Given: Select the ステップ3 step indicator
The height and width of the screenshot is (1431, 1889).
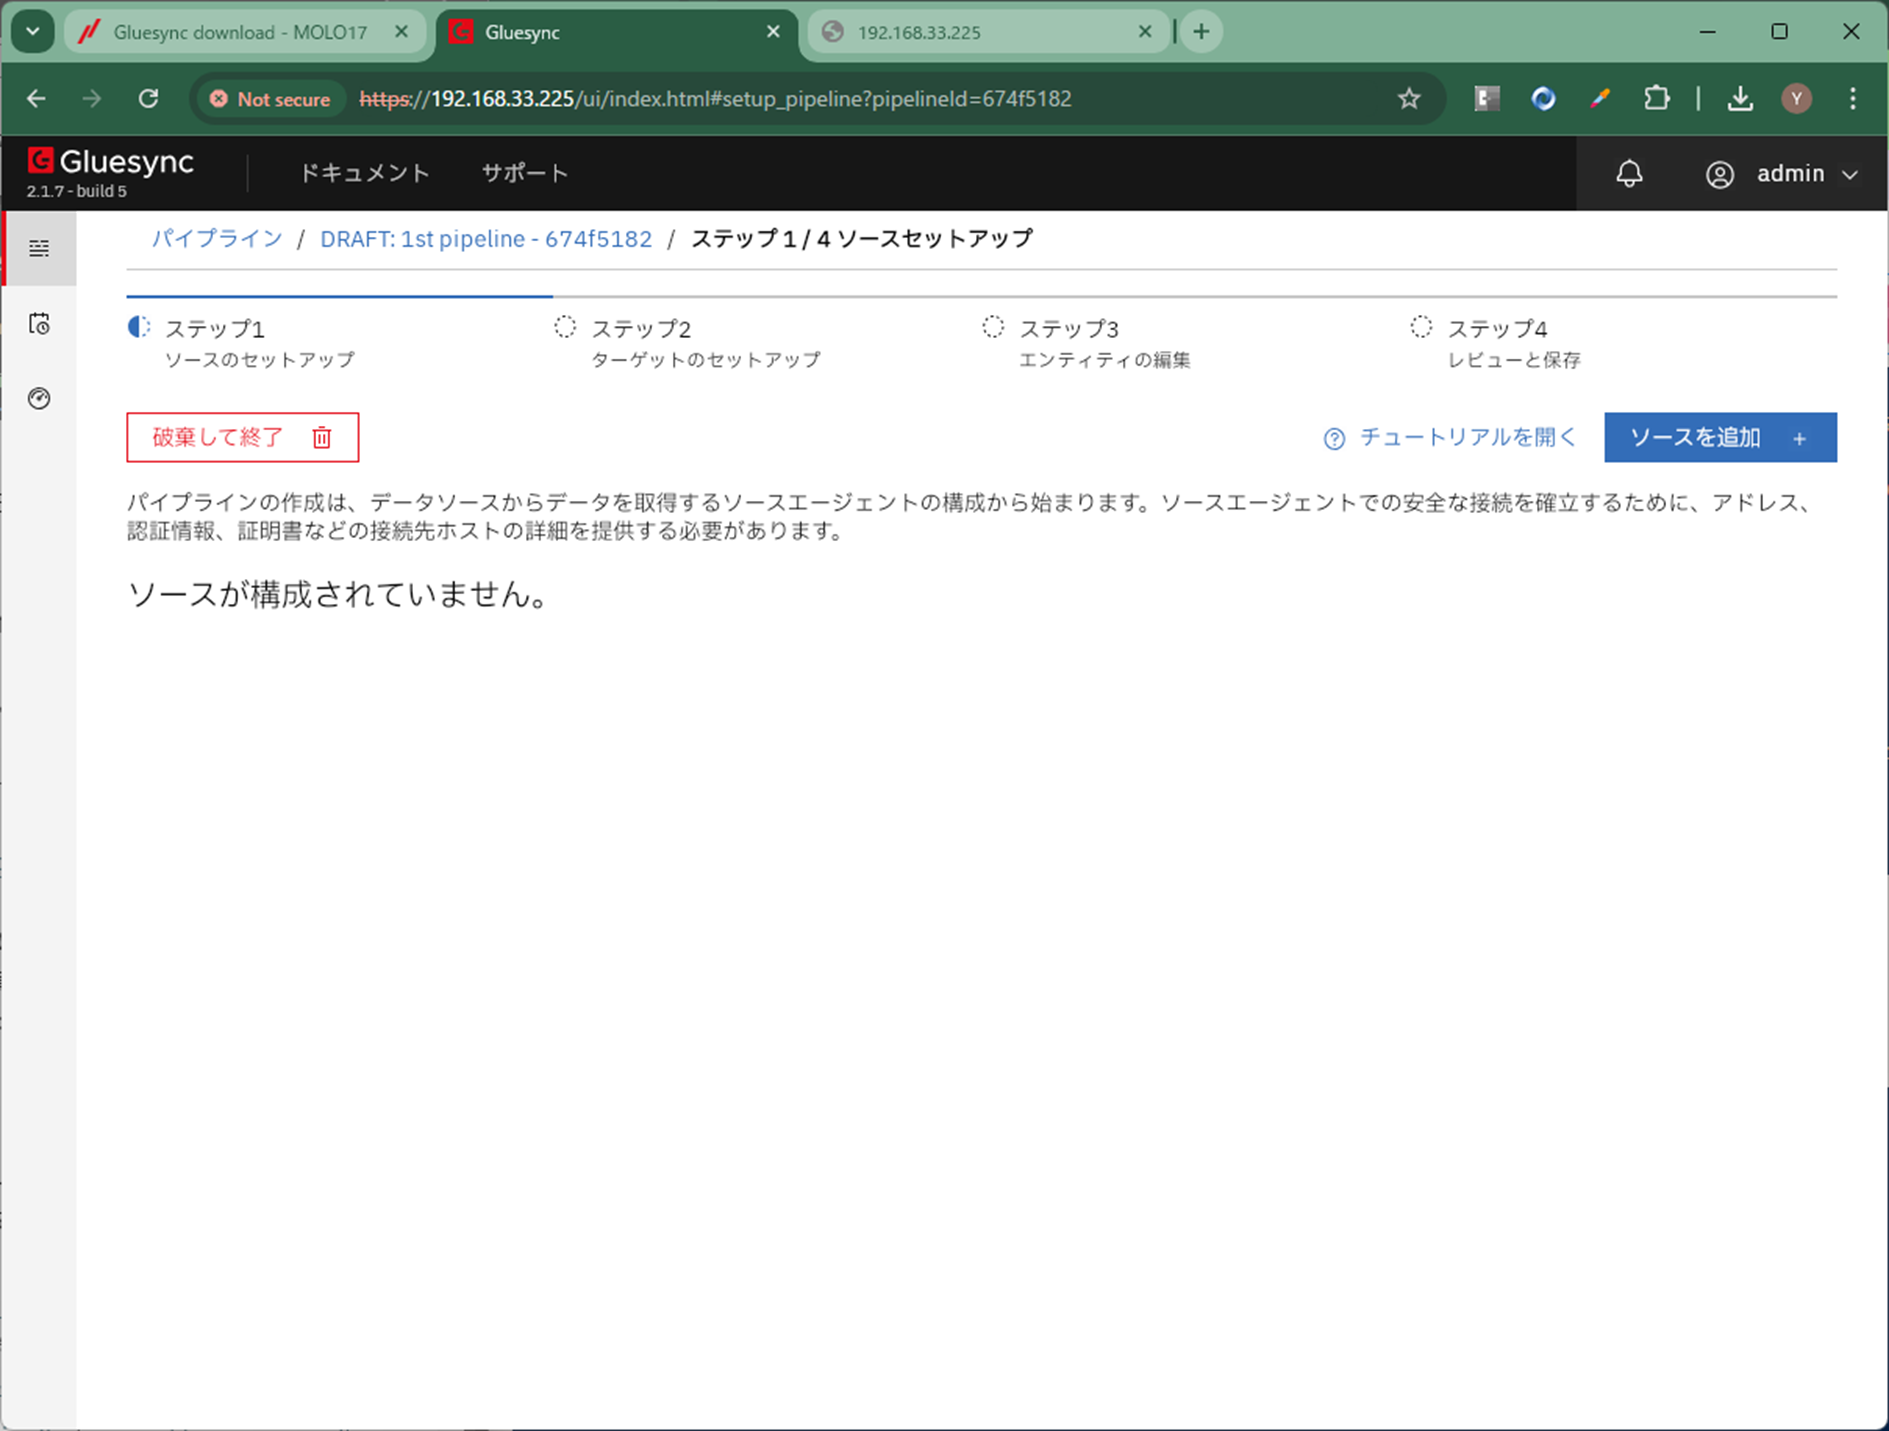Looking at the screenshot, I should click(1068, 329).
